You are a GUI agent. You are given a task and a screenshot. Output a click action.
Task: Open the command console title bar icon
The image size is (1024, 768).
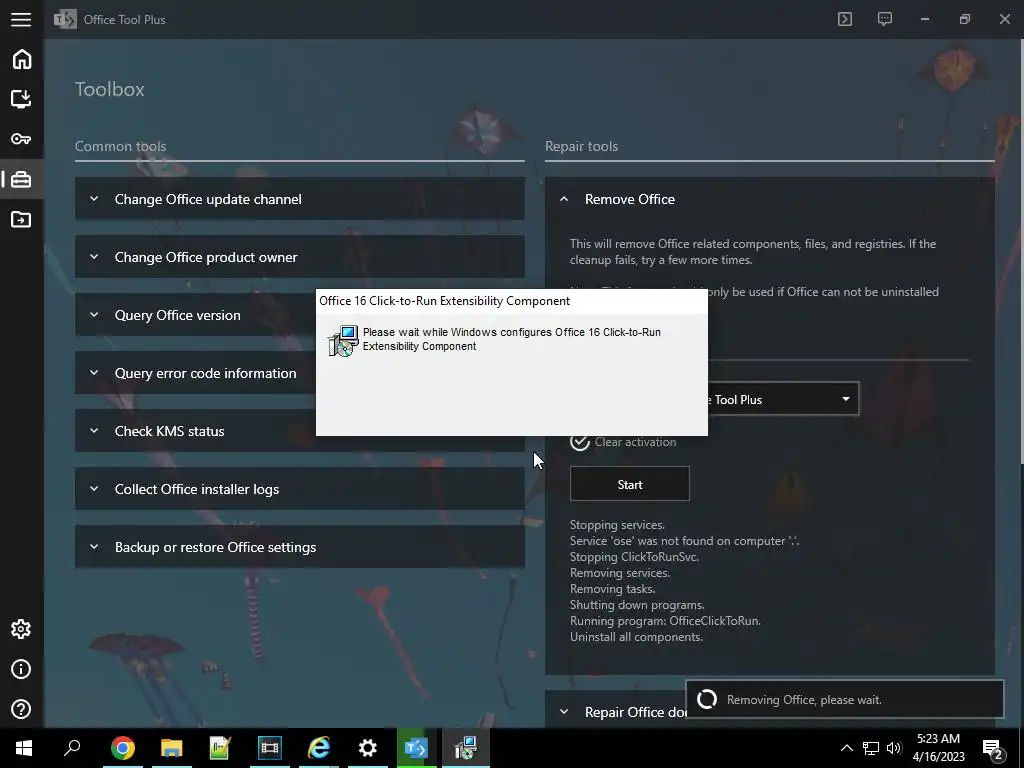coord(844,19)
